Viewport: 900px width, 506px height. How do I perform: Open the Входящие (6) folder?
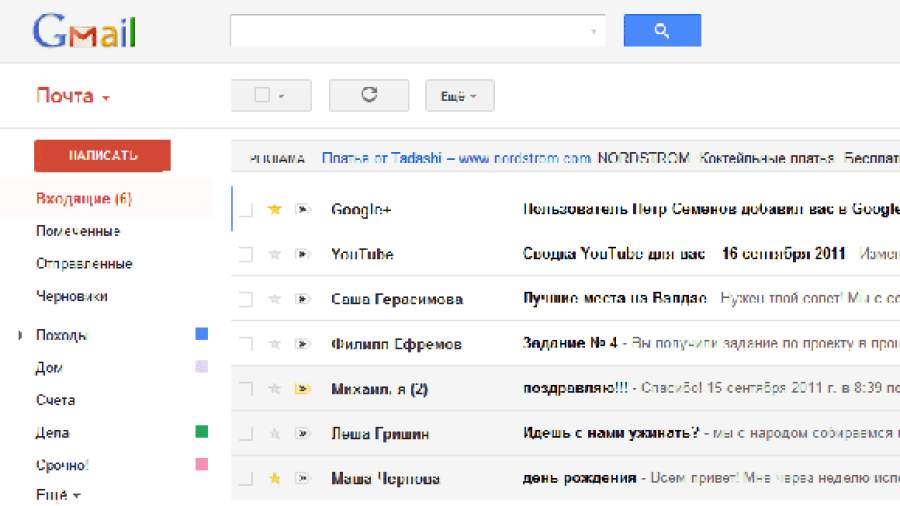(84, 198)
